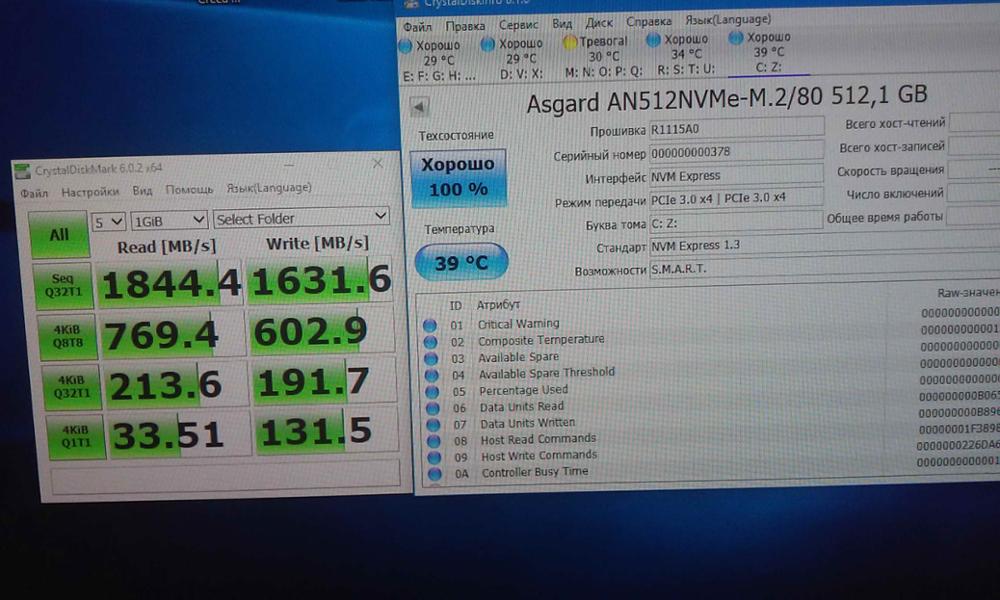Click status circle of Data Units Read row
Screen dimensions: 1000x600
coord(433,408)
